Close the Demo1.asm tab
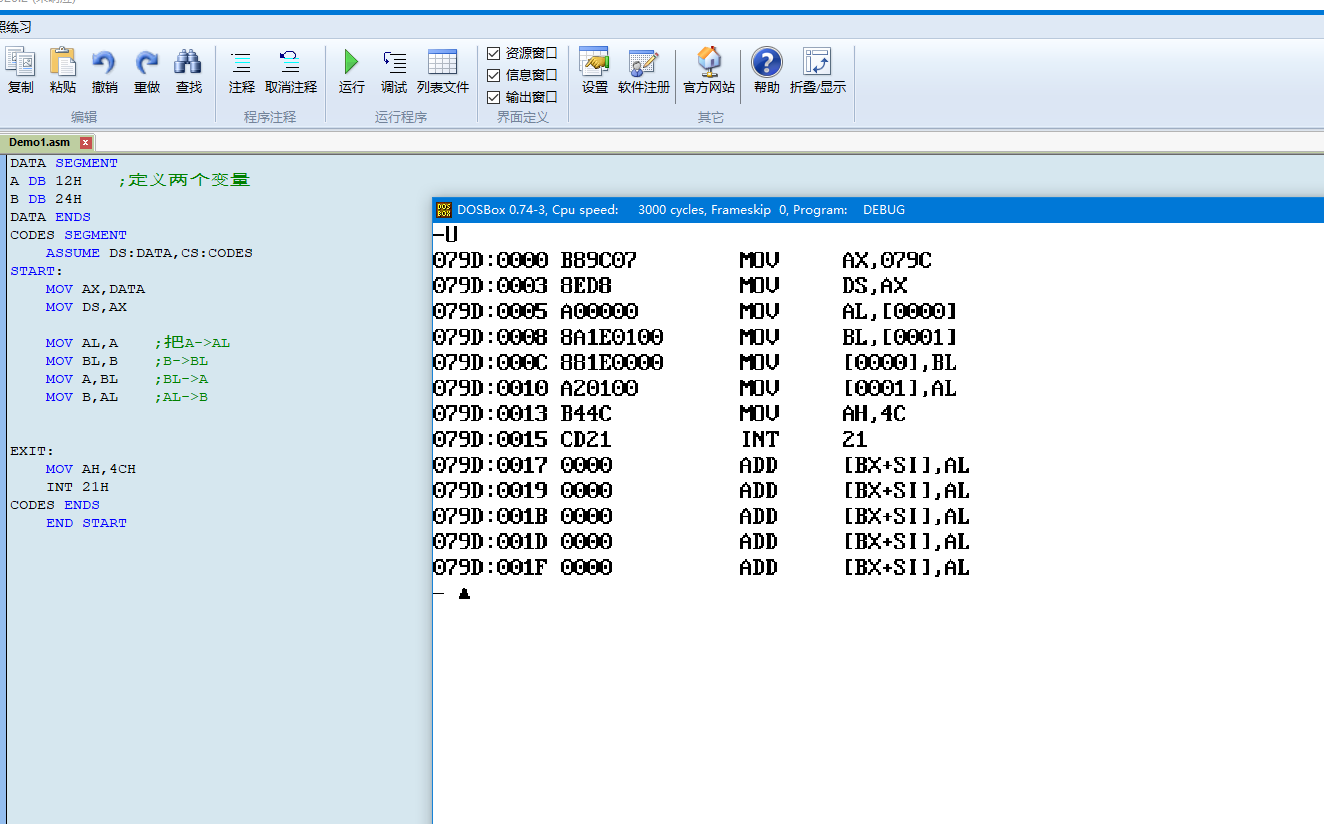1324x824 pixels. tap(86, 143)
